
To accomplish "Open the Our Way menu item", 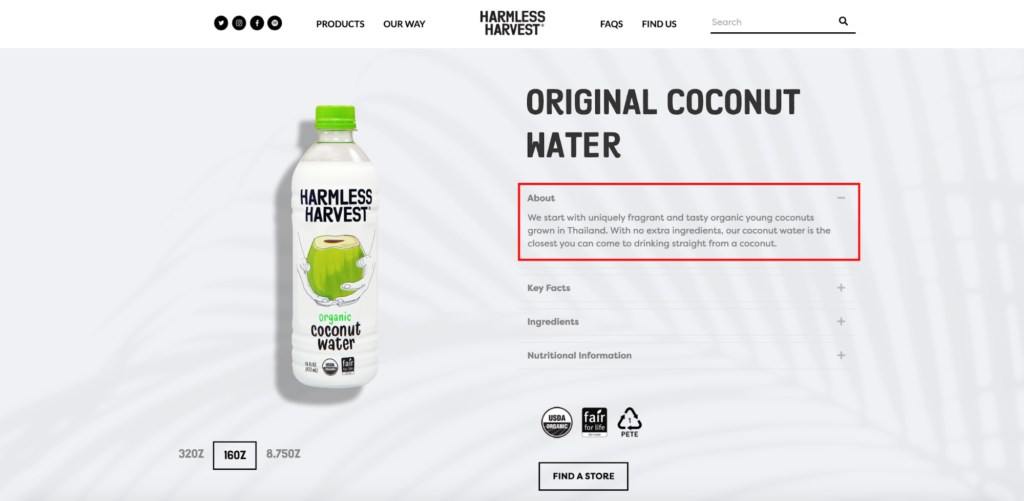I will coord(404,24).
